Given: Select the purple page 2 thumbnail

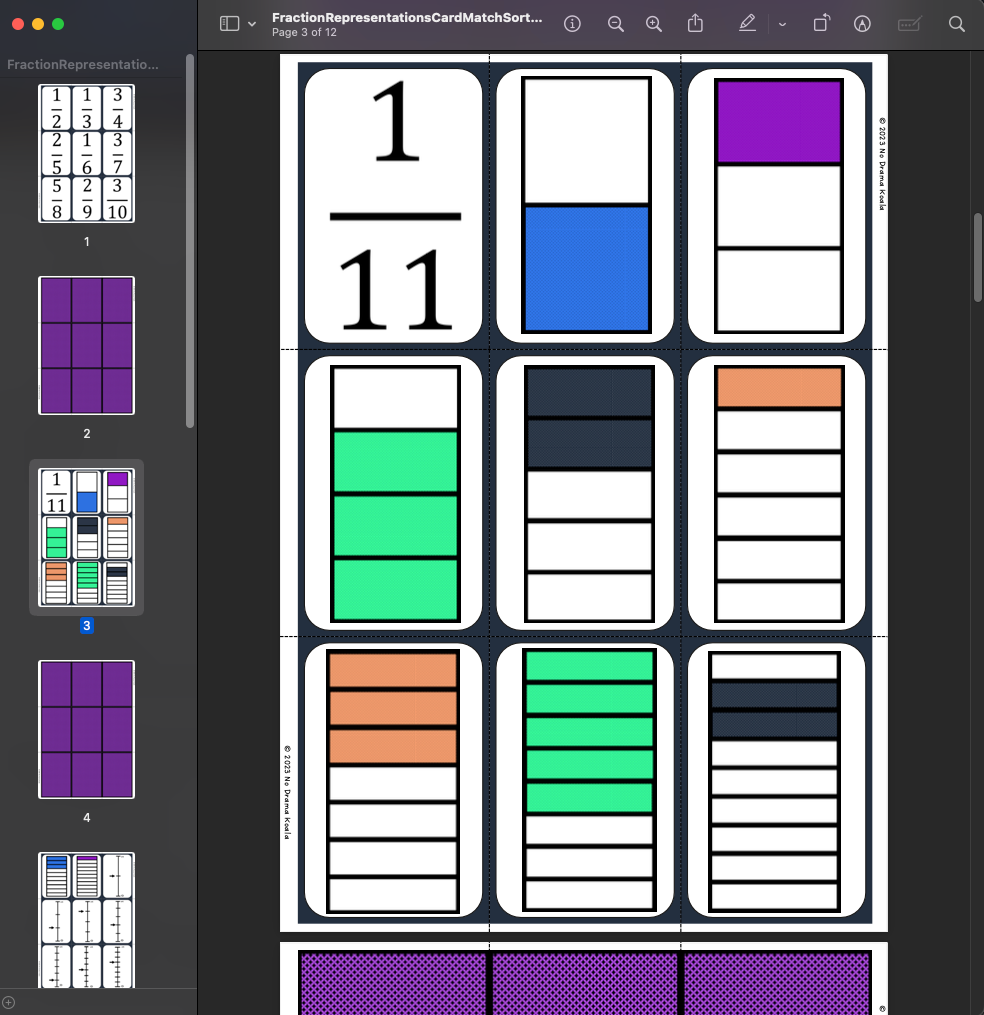Looking at the screenshot, I should pos(86,345).
